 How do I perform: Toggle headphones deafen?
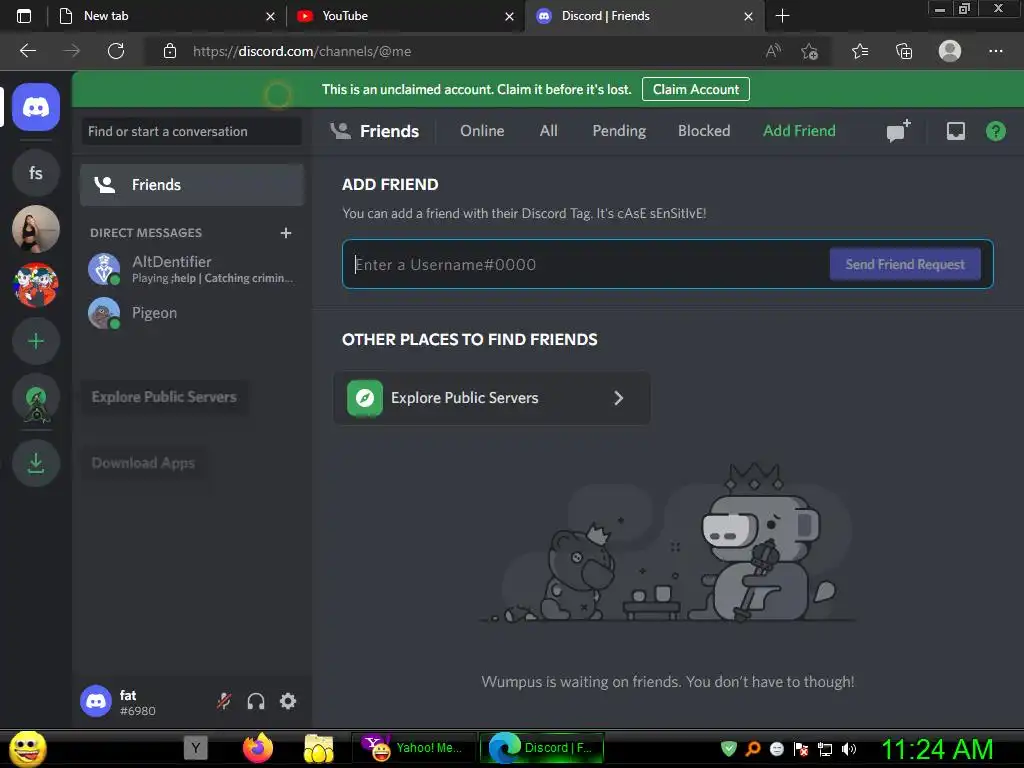coord(256,701)
